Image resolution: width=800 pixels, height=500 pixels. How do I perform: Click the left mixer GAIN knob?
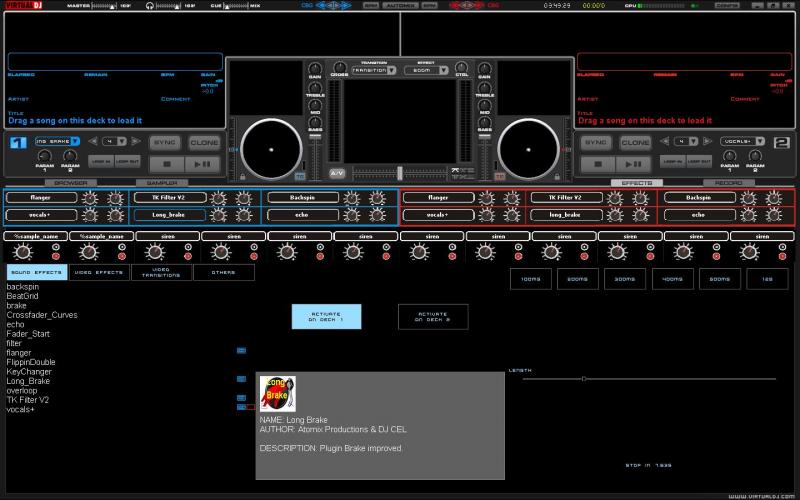pos(315,68)
